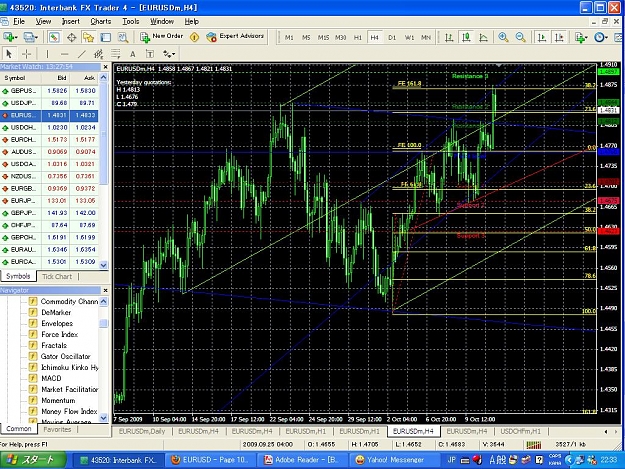
Task: Toggle the Expert Advisors button
Action: pos(235,37)
